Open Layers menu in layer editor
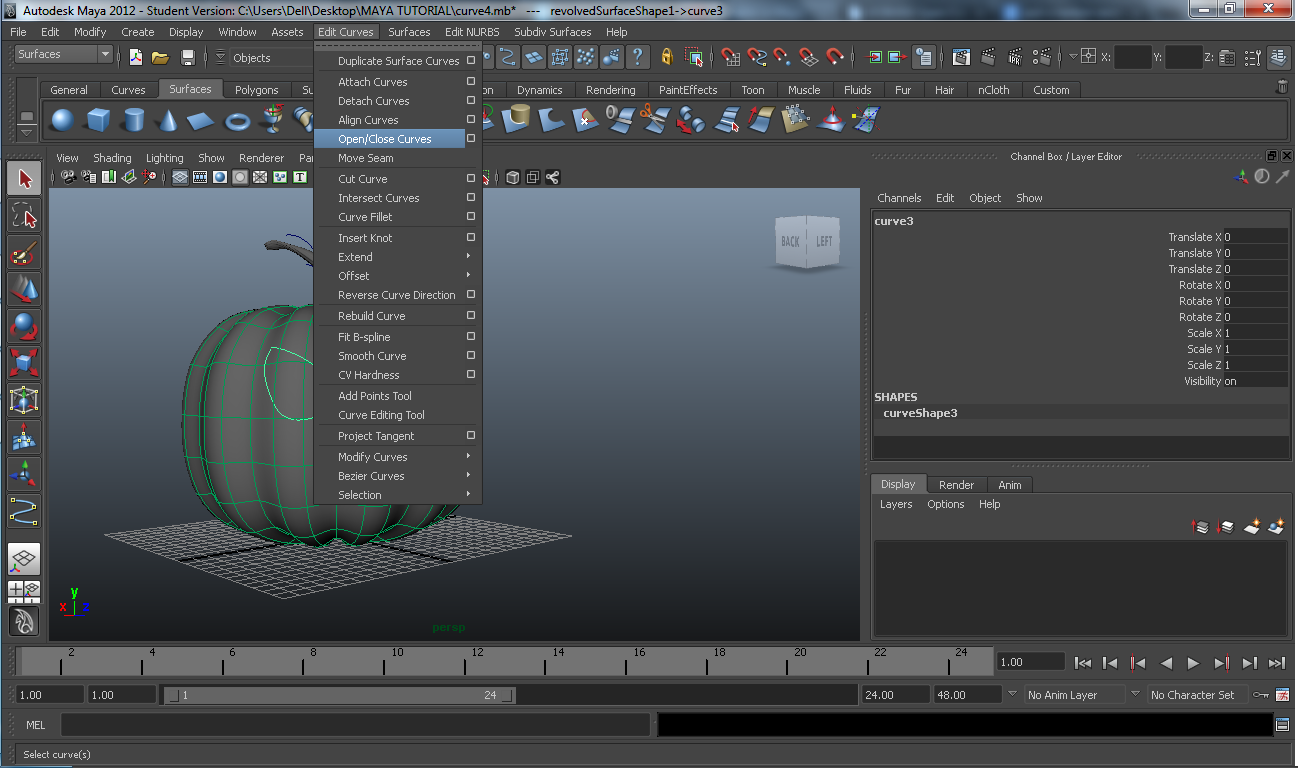 [x=896, y=504]
